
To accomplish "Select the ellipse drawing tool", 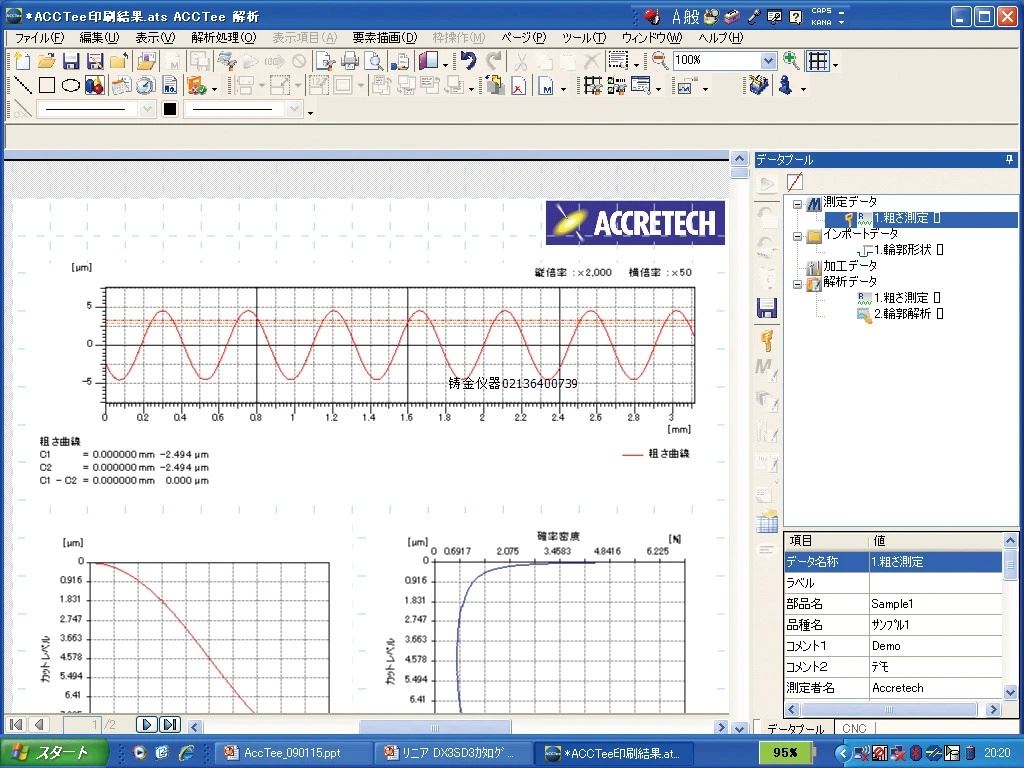I will [71, 86].
